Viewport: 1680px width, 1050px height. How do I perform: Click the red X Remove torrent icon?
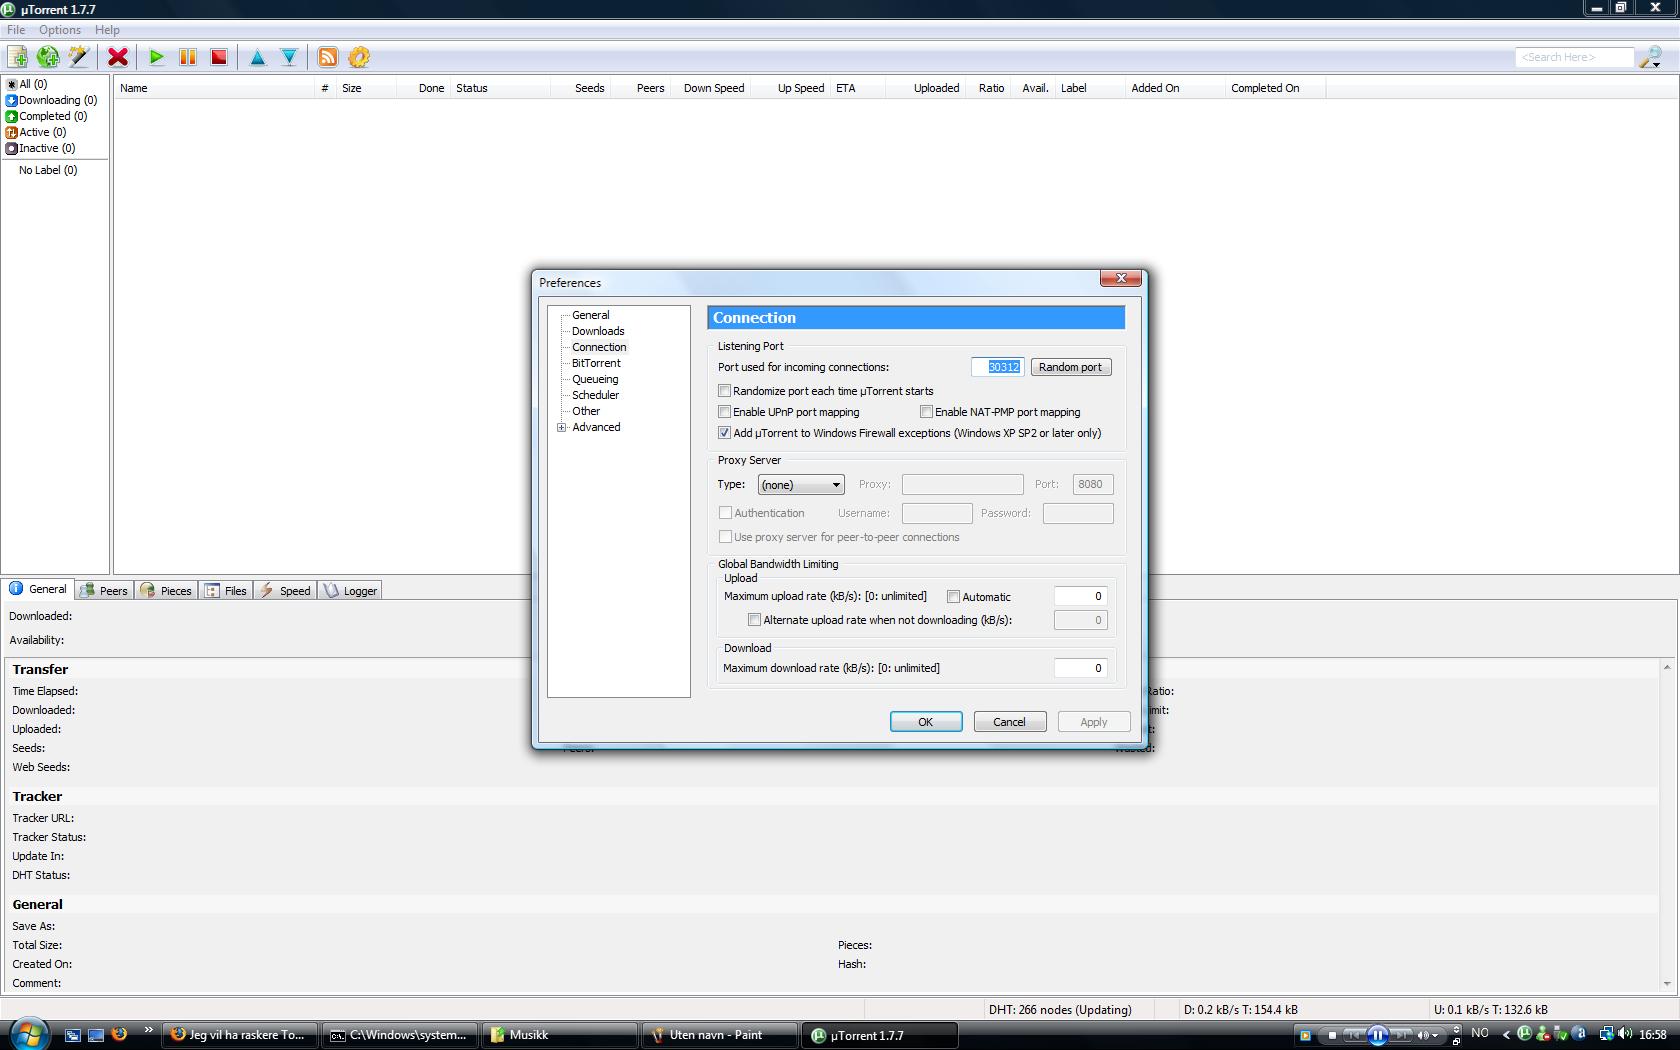click(118, 57)
